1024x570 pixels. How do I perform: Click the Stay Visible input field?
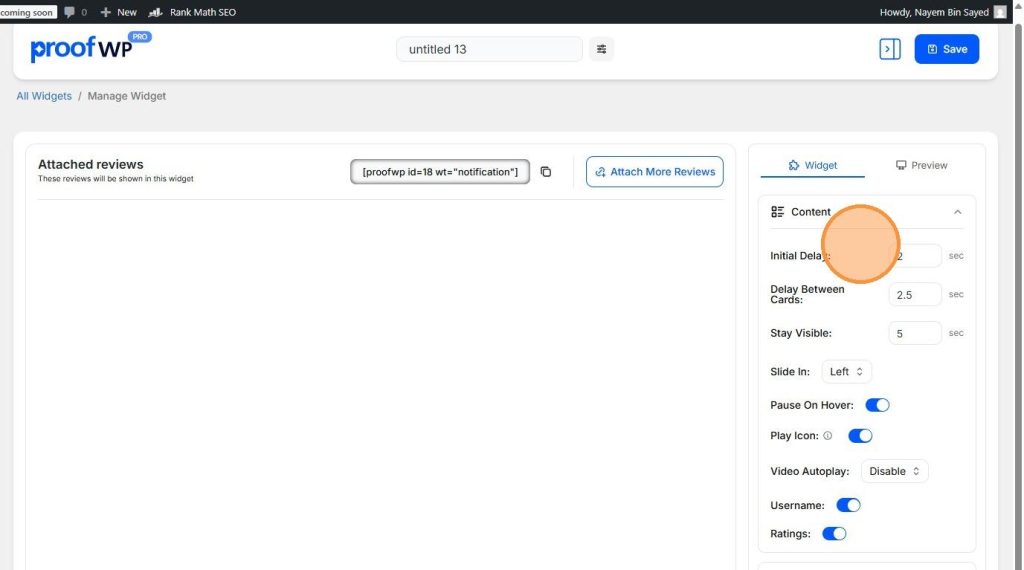point(914,333)
